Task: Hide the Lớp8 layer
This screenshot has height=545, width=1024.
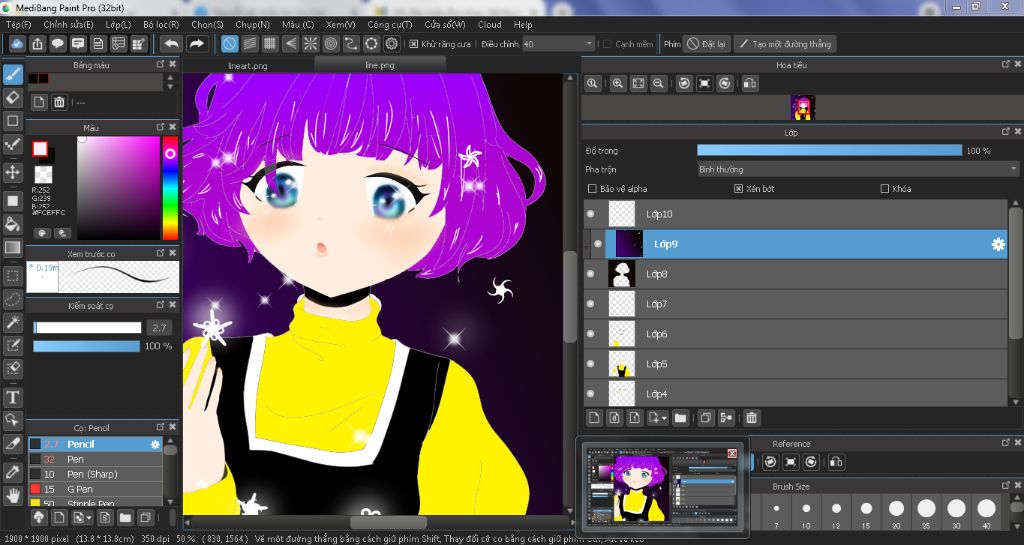Action: [x=591, y=274]
